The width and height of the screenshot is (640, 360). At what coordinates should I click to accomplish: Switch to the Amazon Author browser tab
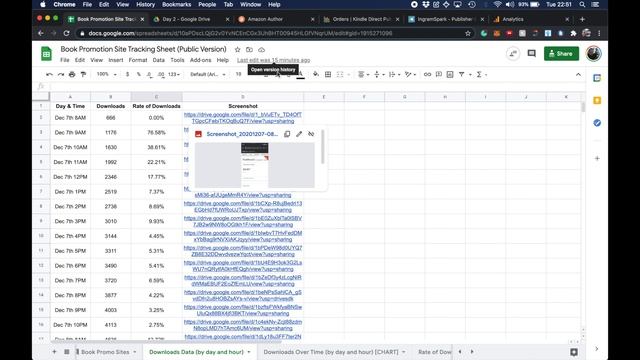pyautogui.click(x=265, y=19)
